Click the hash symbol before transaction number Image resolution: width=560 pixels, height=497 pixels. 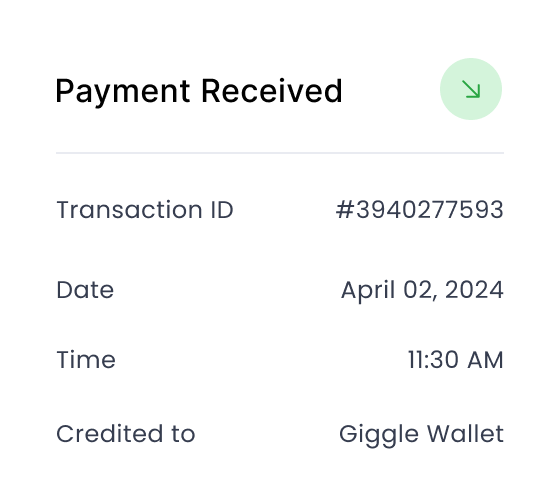(345, 210)
